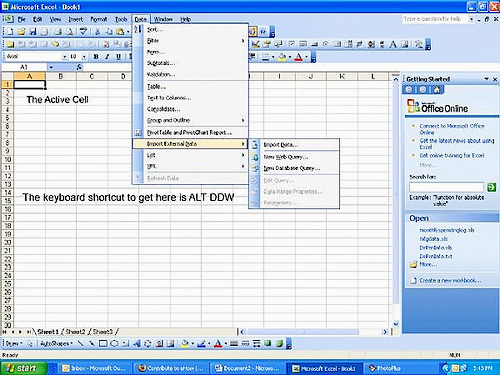This screenshot has width=500, height=375.
Task: Select the Oval drawing tool
Action: 114,343
